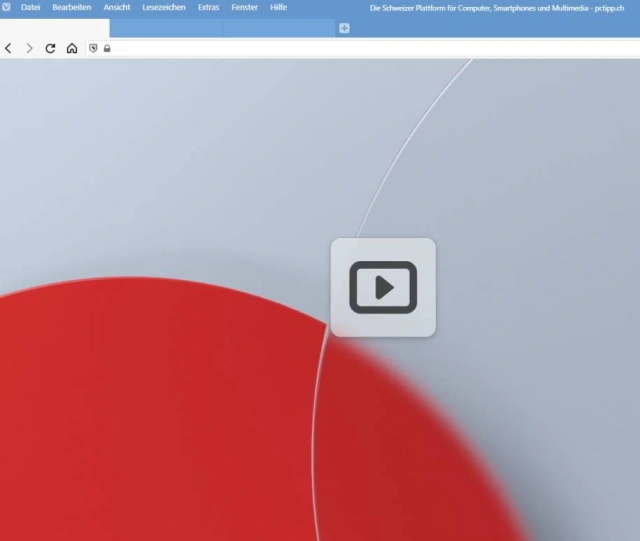
Task: Open the Hilfe menu
Action: [x=278, y=7]
